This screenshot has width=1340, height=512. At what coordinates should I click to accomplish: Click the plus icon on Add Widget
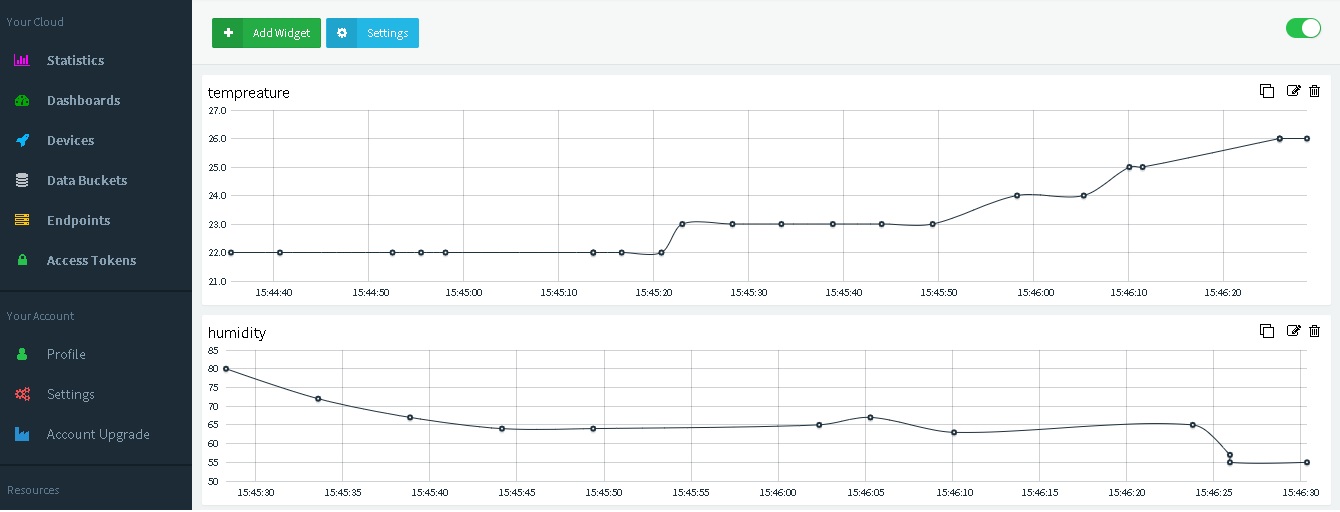pyautogui.click(x=228, y=33)
